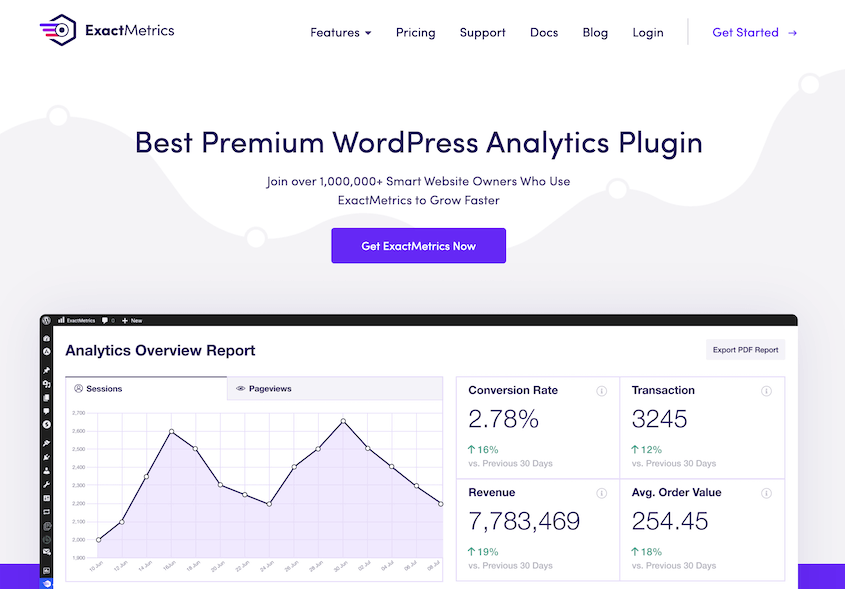Viewport: 845px width, 589px height.
Task: Click the highlighted ExactMetrics icon at sidebar bottom
Action: click(x=46, y=584)
